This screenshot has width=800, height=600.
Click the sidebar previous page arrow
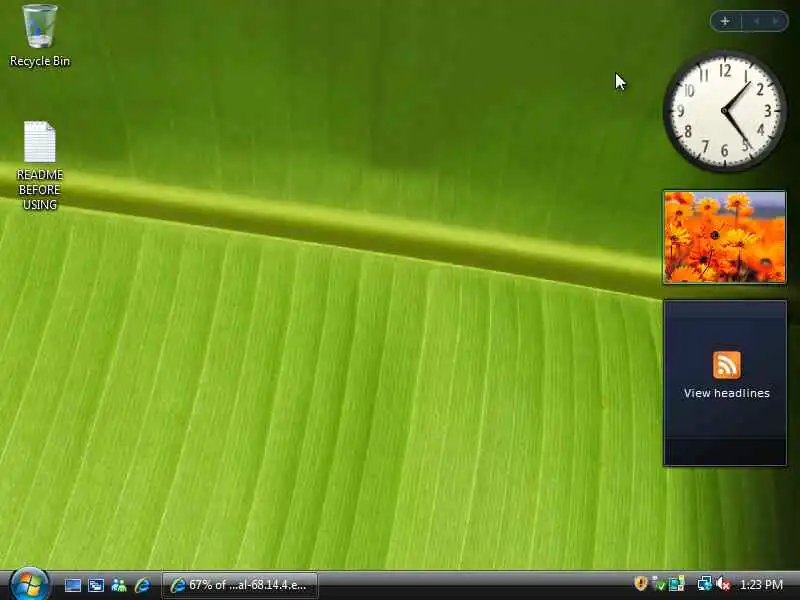[x=757, y=21]
